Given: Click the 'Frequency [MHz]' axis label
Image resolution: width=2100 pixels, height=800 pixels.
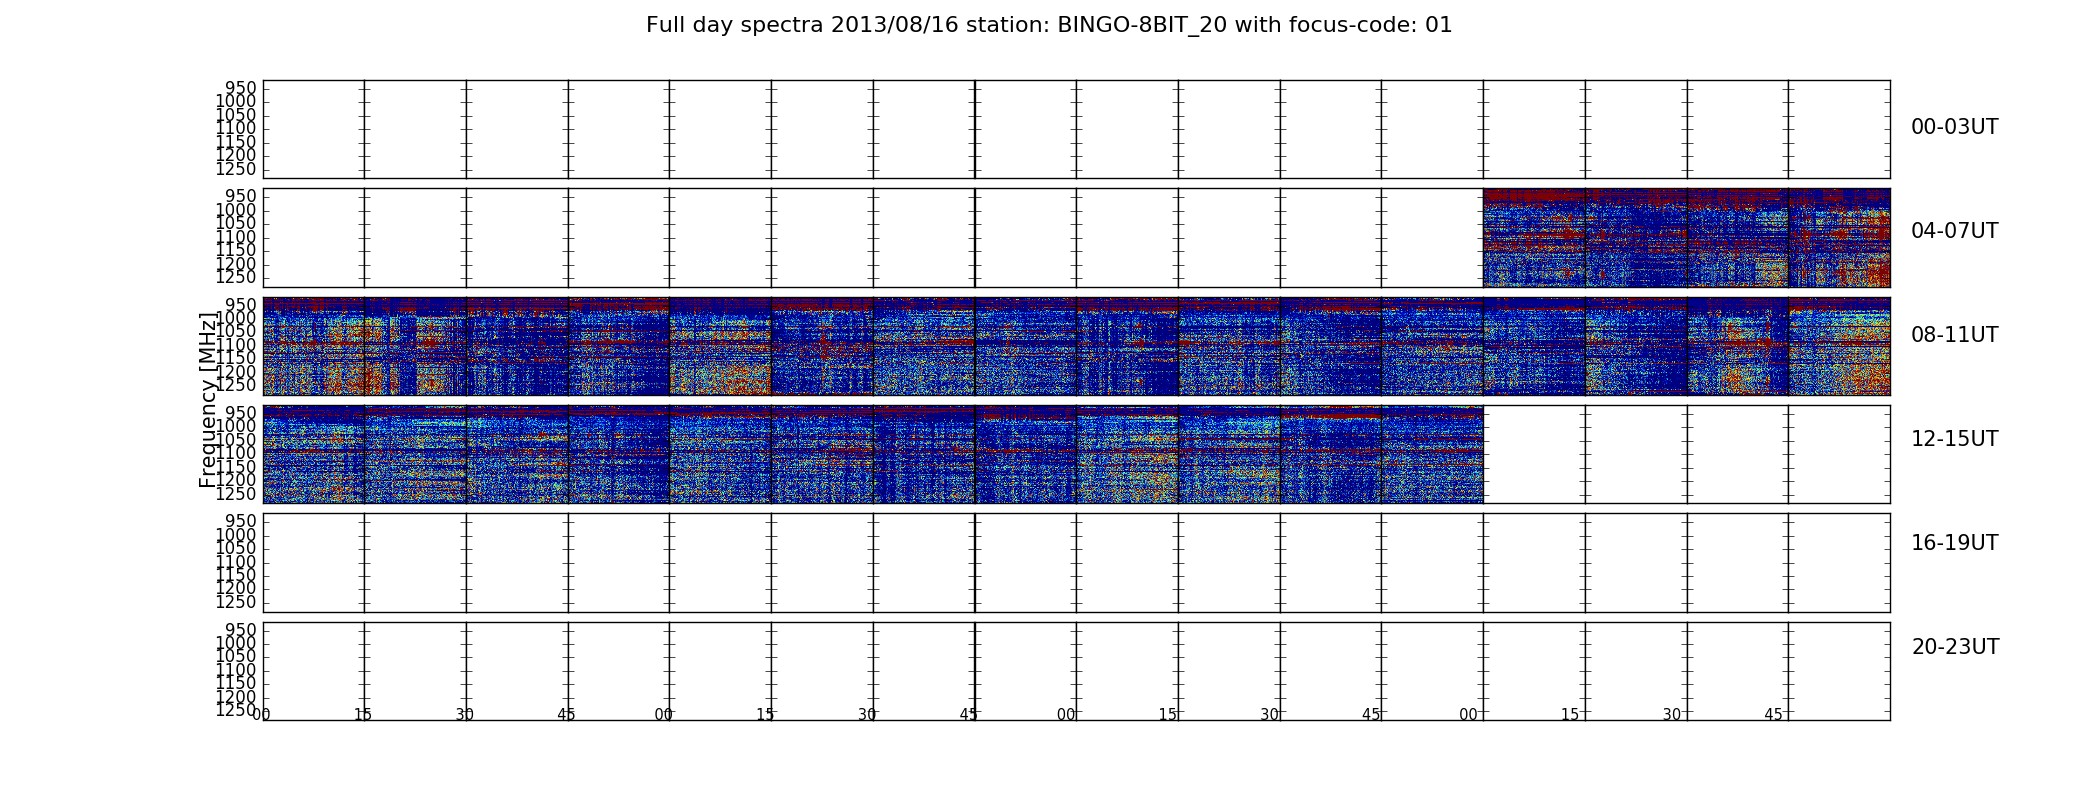Looking at the screenshot, I should [x=208, y=400].
